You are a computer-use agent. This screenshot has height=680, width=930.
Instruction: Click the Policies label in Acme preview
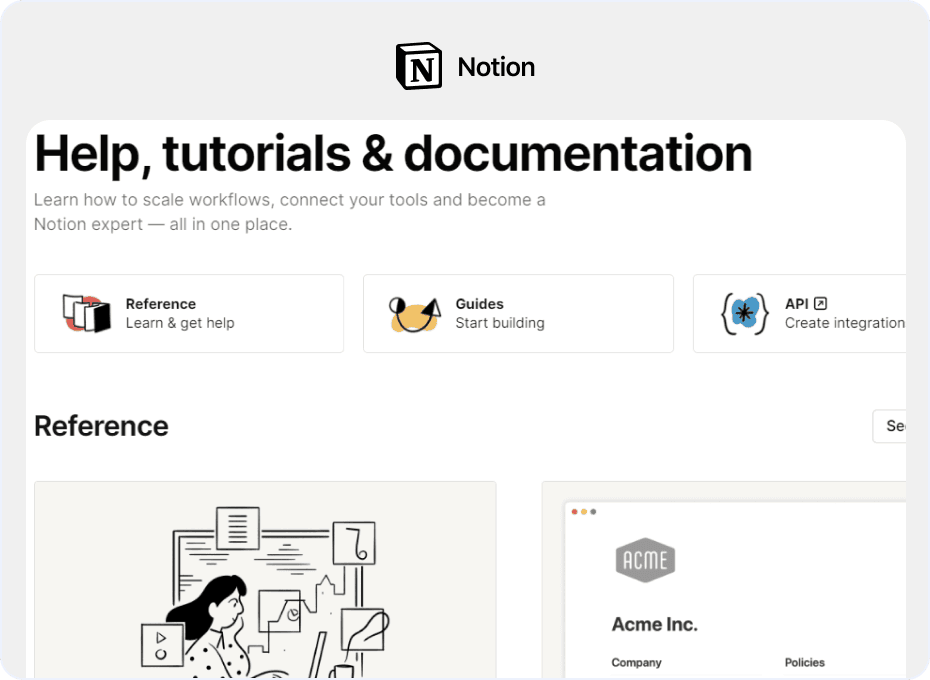(805, 662)
